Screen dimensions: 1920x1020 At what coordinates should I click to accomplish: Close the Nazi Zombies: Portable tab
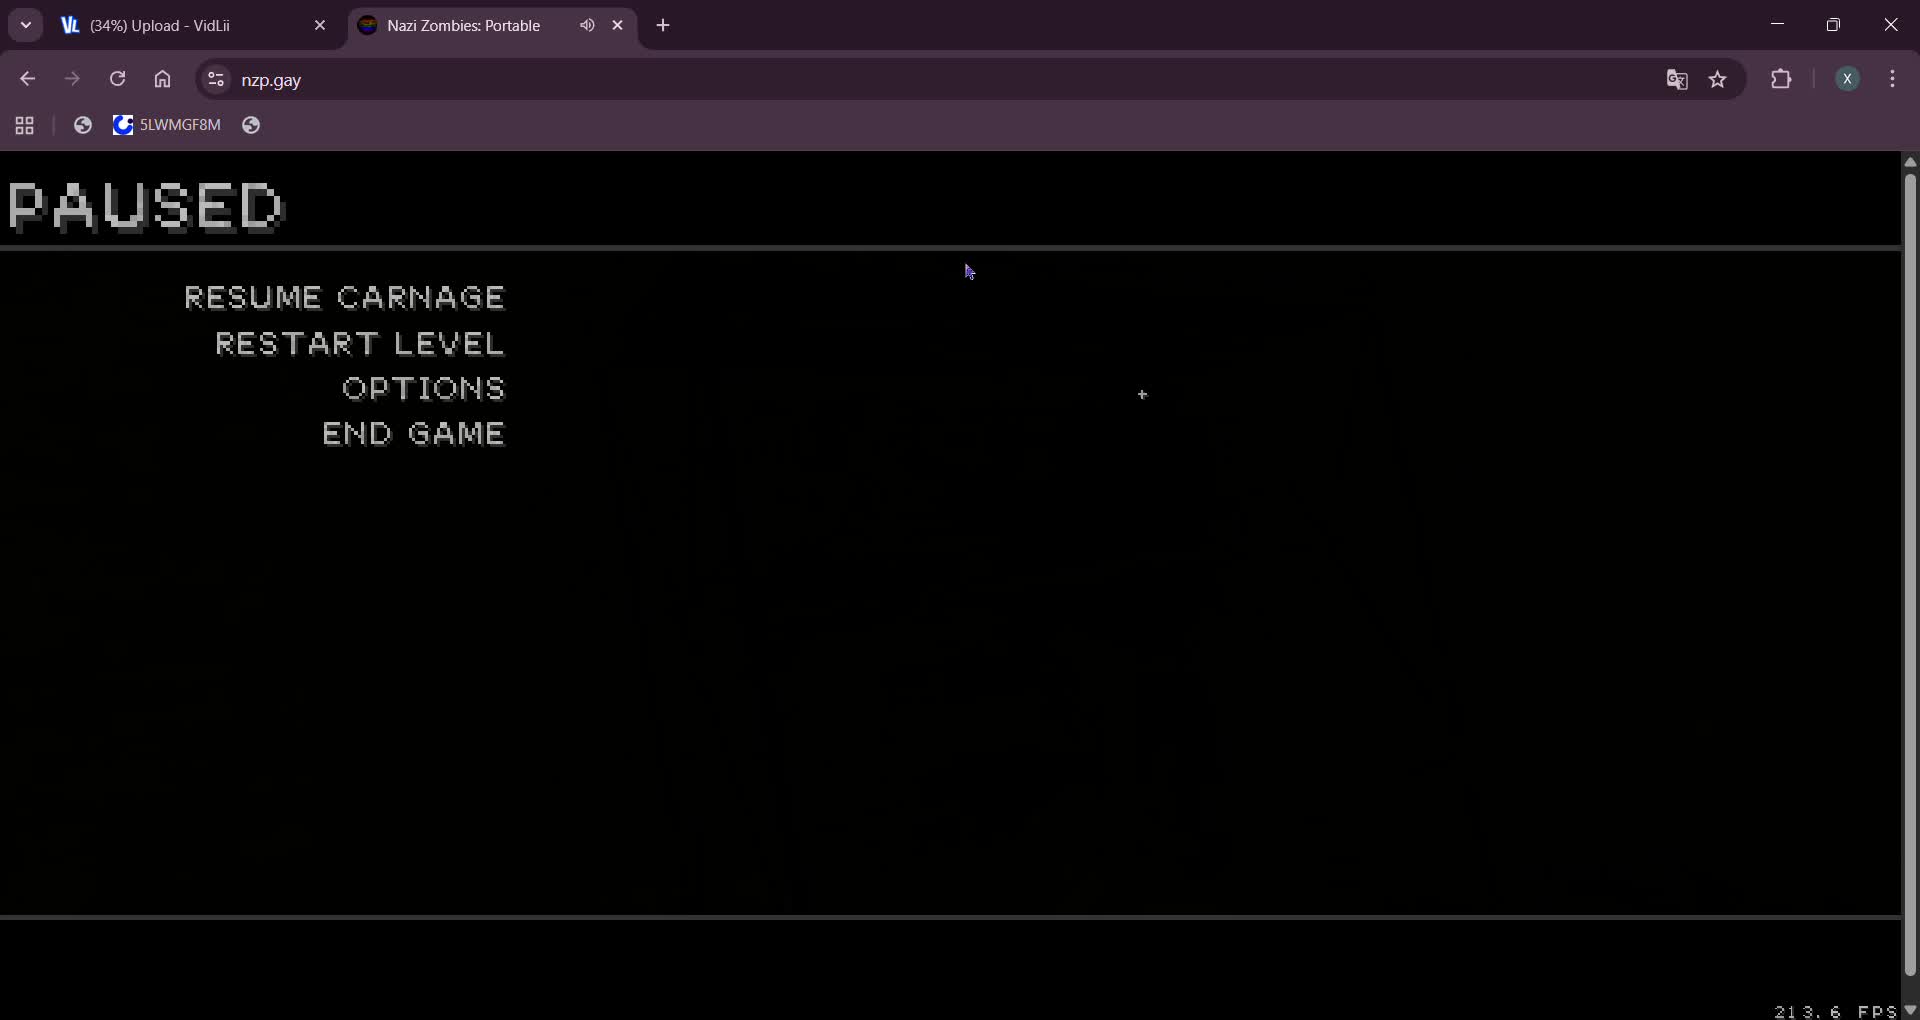coord(618,26)
